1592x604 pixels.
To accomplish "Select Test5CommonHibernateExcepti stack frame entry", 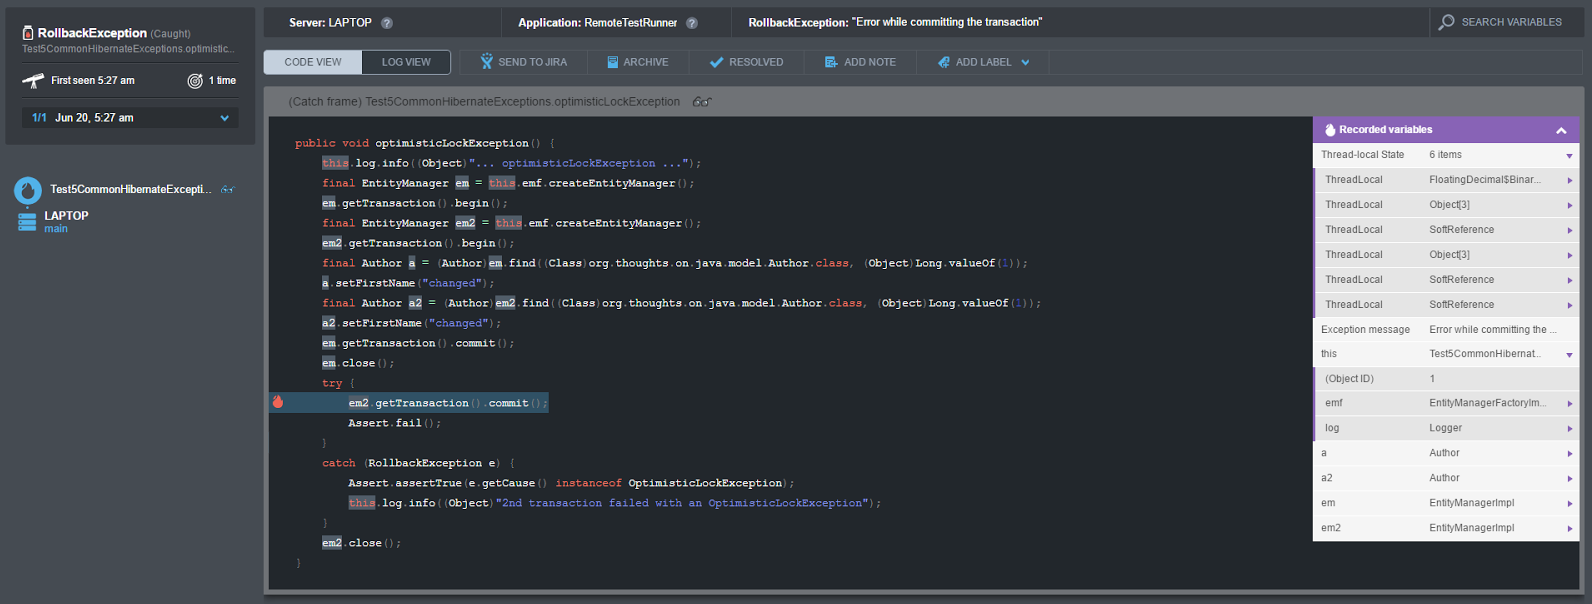I will 131,189.
